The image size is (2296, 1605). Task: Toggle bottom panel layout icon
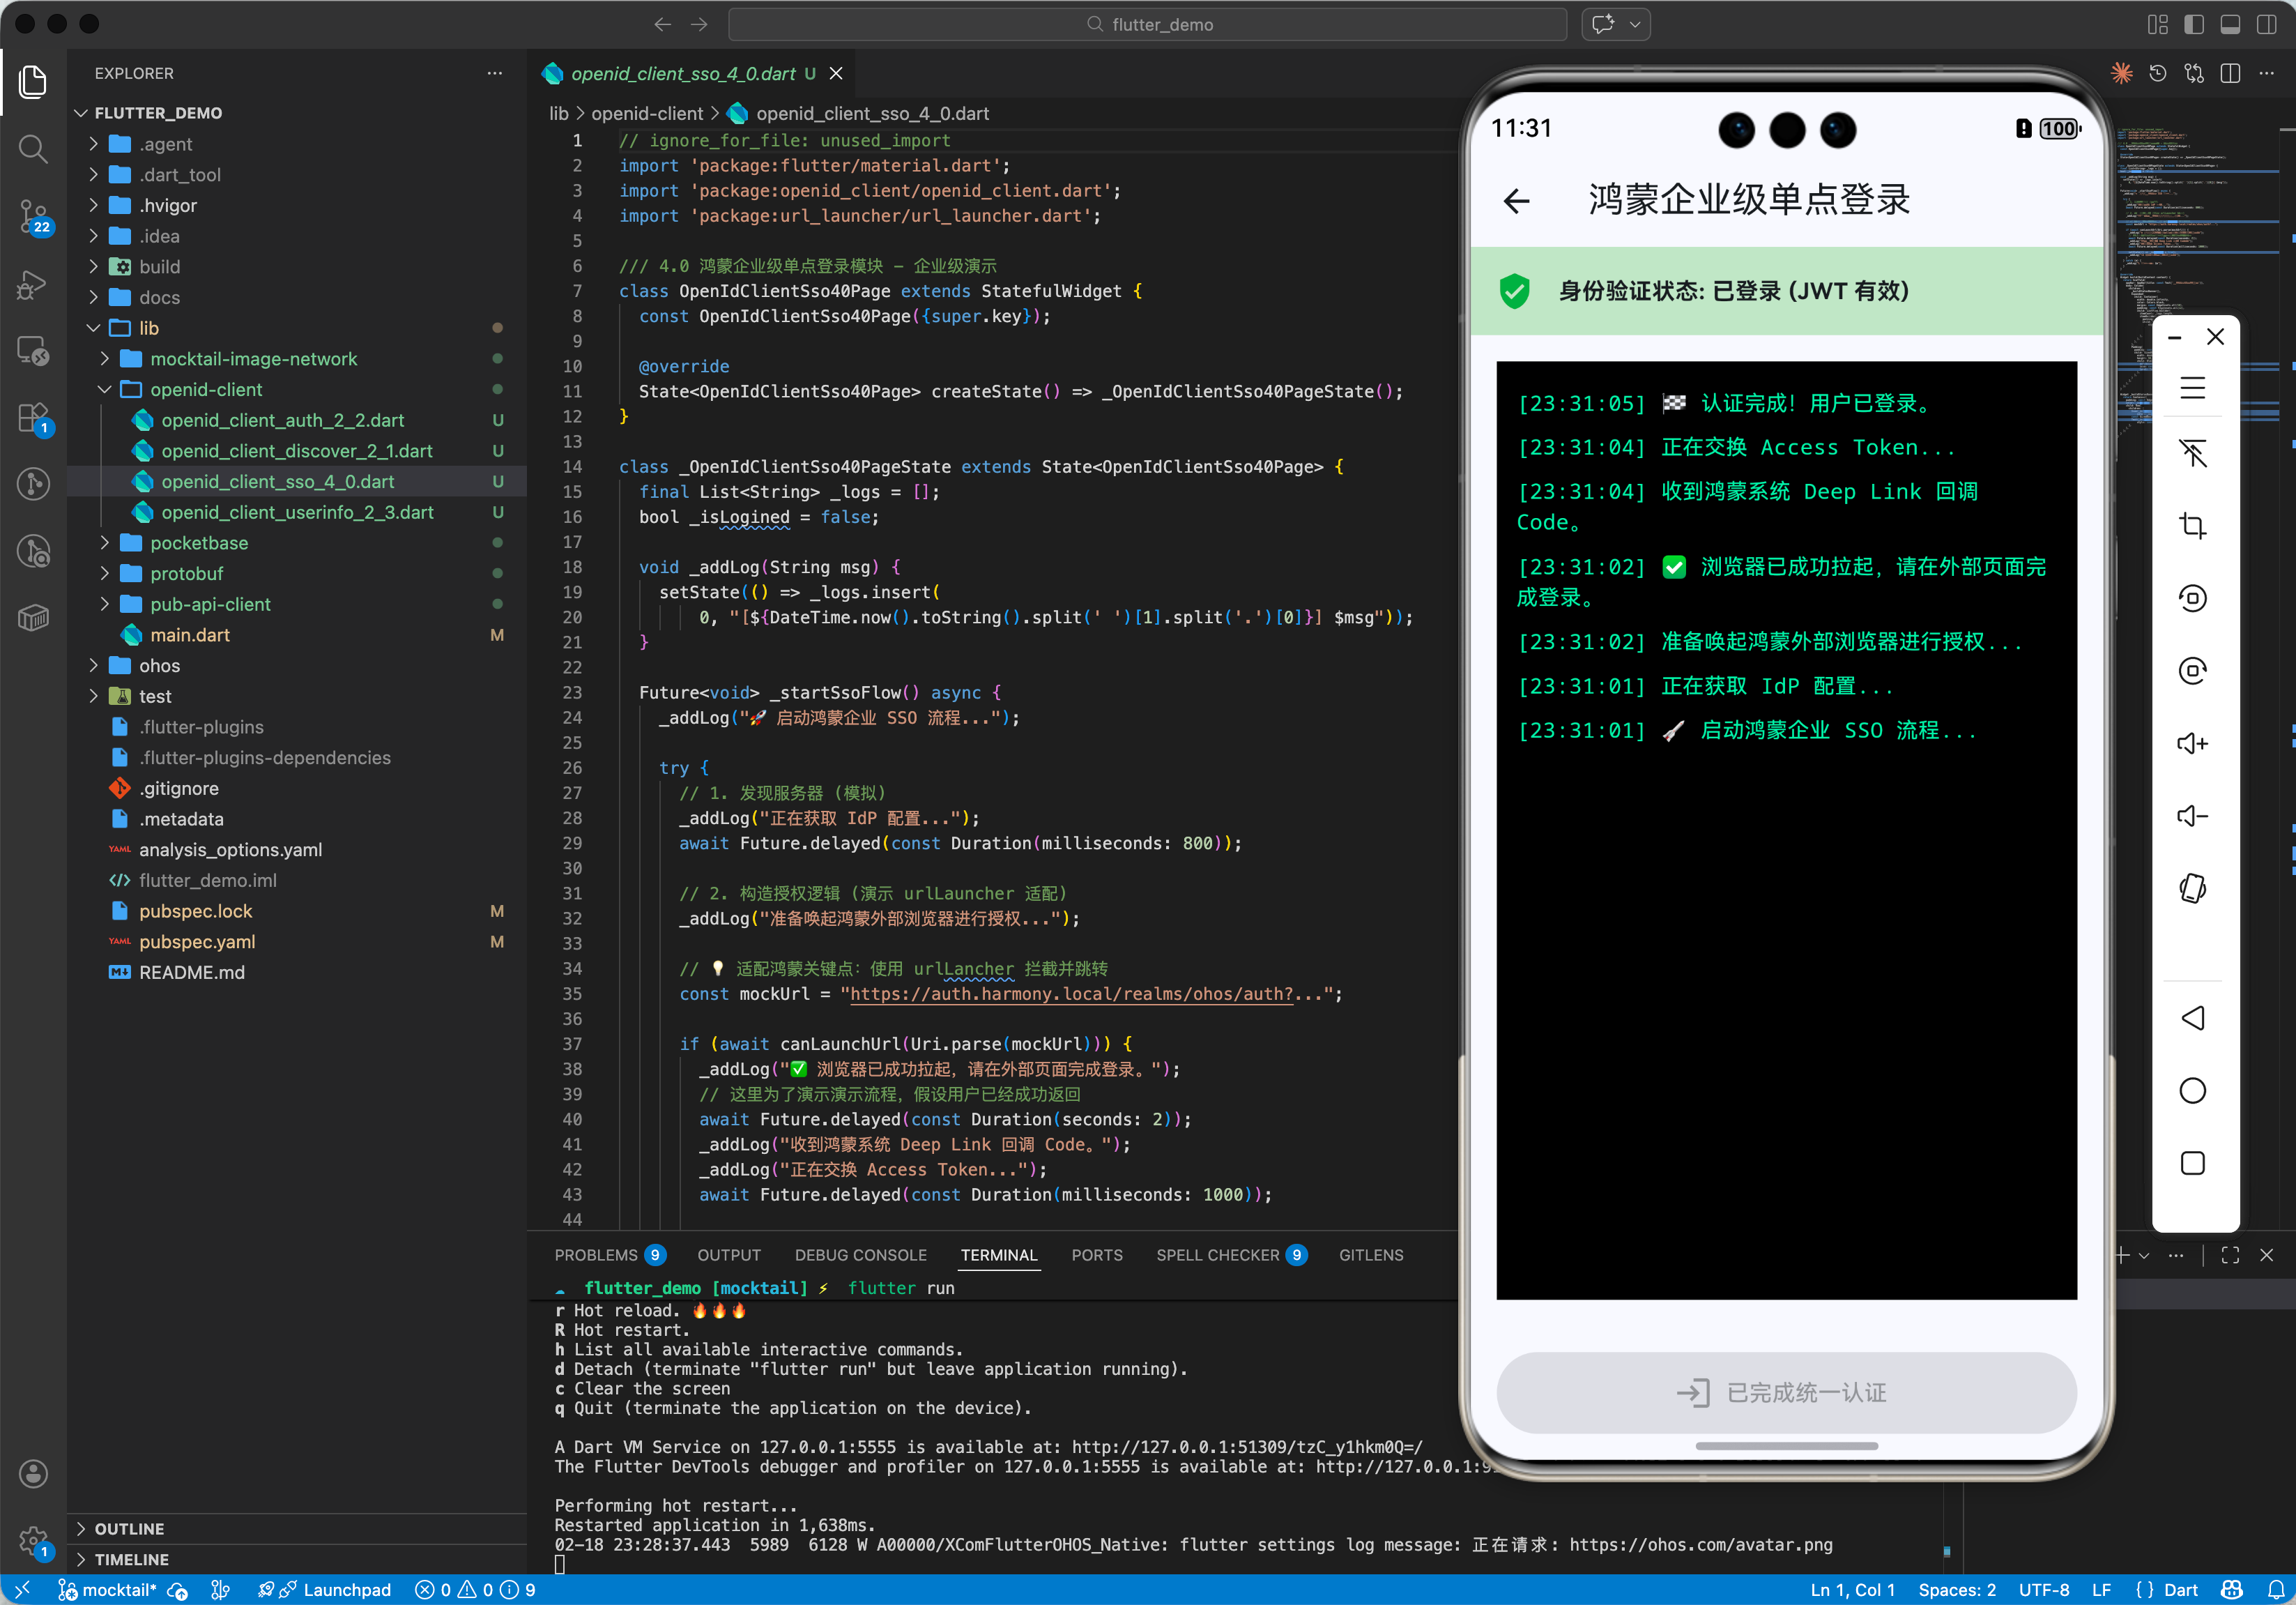click(2230, 24)
